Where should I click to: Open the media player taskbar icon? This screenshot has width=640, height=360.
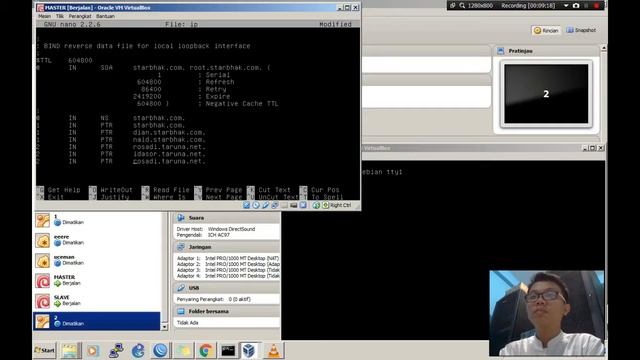pyautogui.click(x=93, y=351)
